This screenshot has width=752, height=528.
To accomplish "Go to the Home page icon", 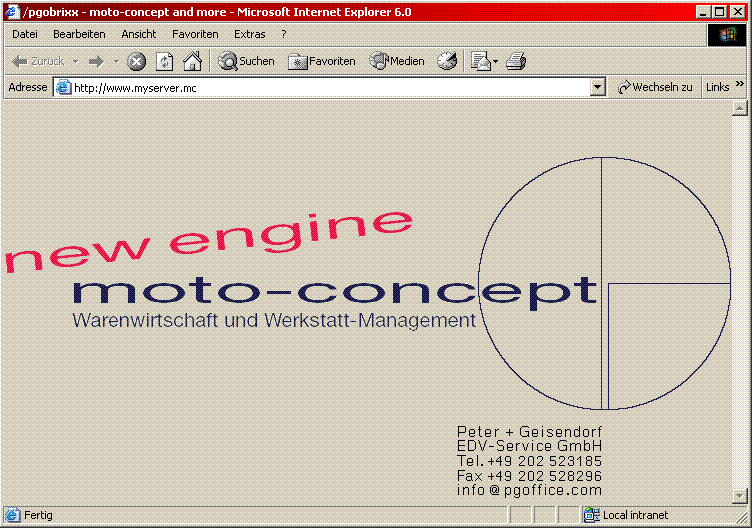I will 192,62.
